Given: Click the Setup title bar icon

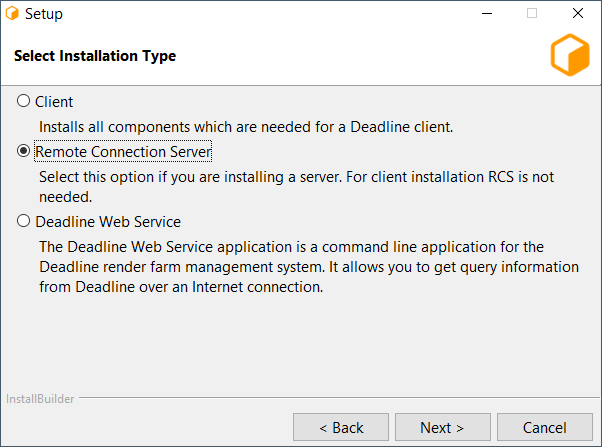Looking at the screenshot, I should pos(12,13).
